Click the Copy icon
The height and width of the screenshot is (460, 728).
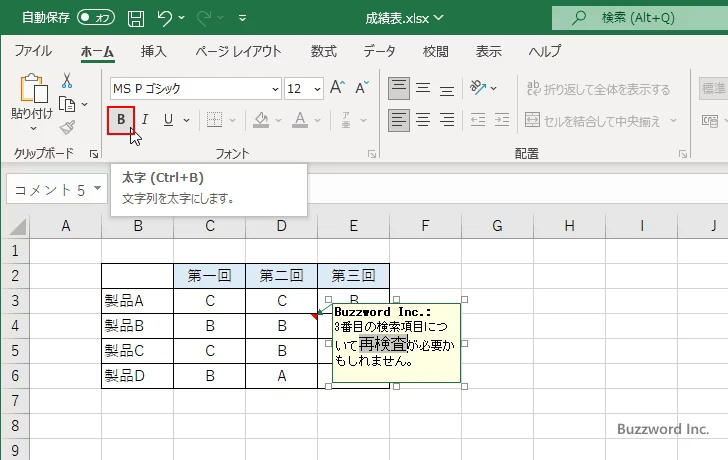[x=67, y=104]
